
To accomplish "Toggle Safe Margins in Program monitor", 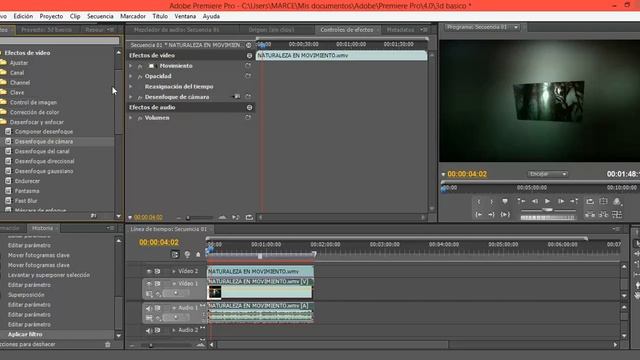I will (603, 201).
